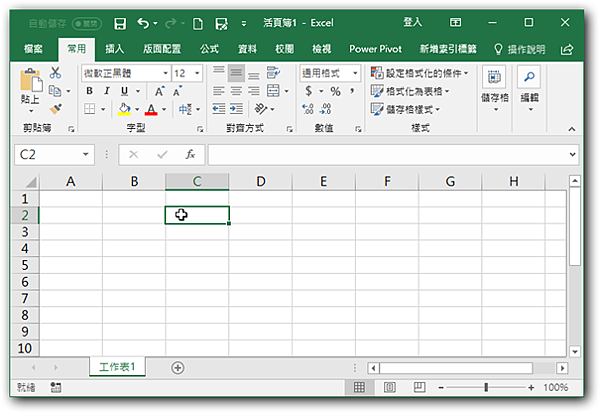Apply currency dollar format
600x413 pixels.
tap(309, 91)
